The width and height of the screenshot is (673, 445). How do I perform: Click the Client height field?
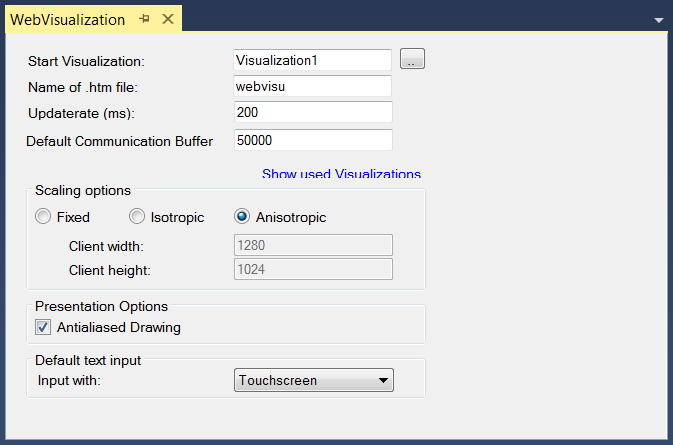tap(313, 269)
